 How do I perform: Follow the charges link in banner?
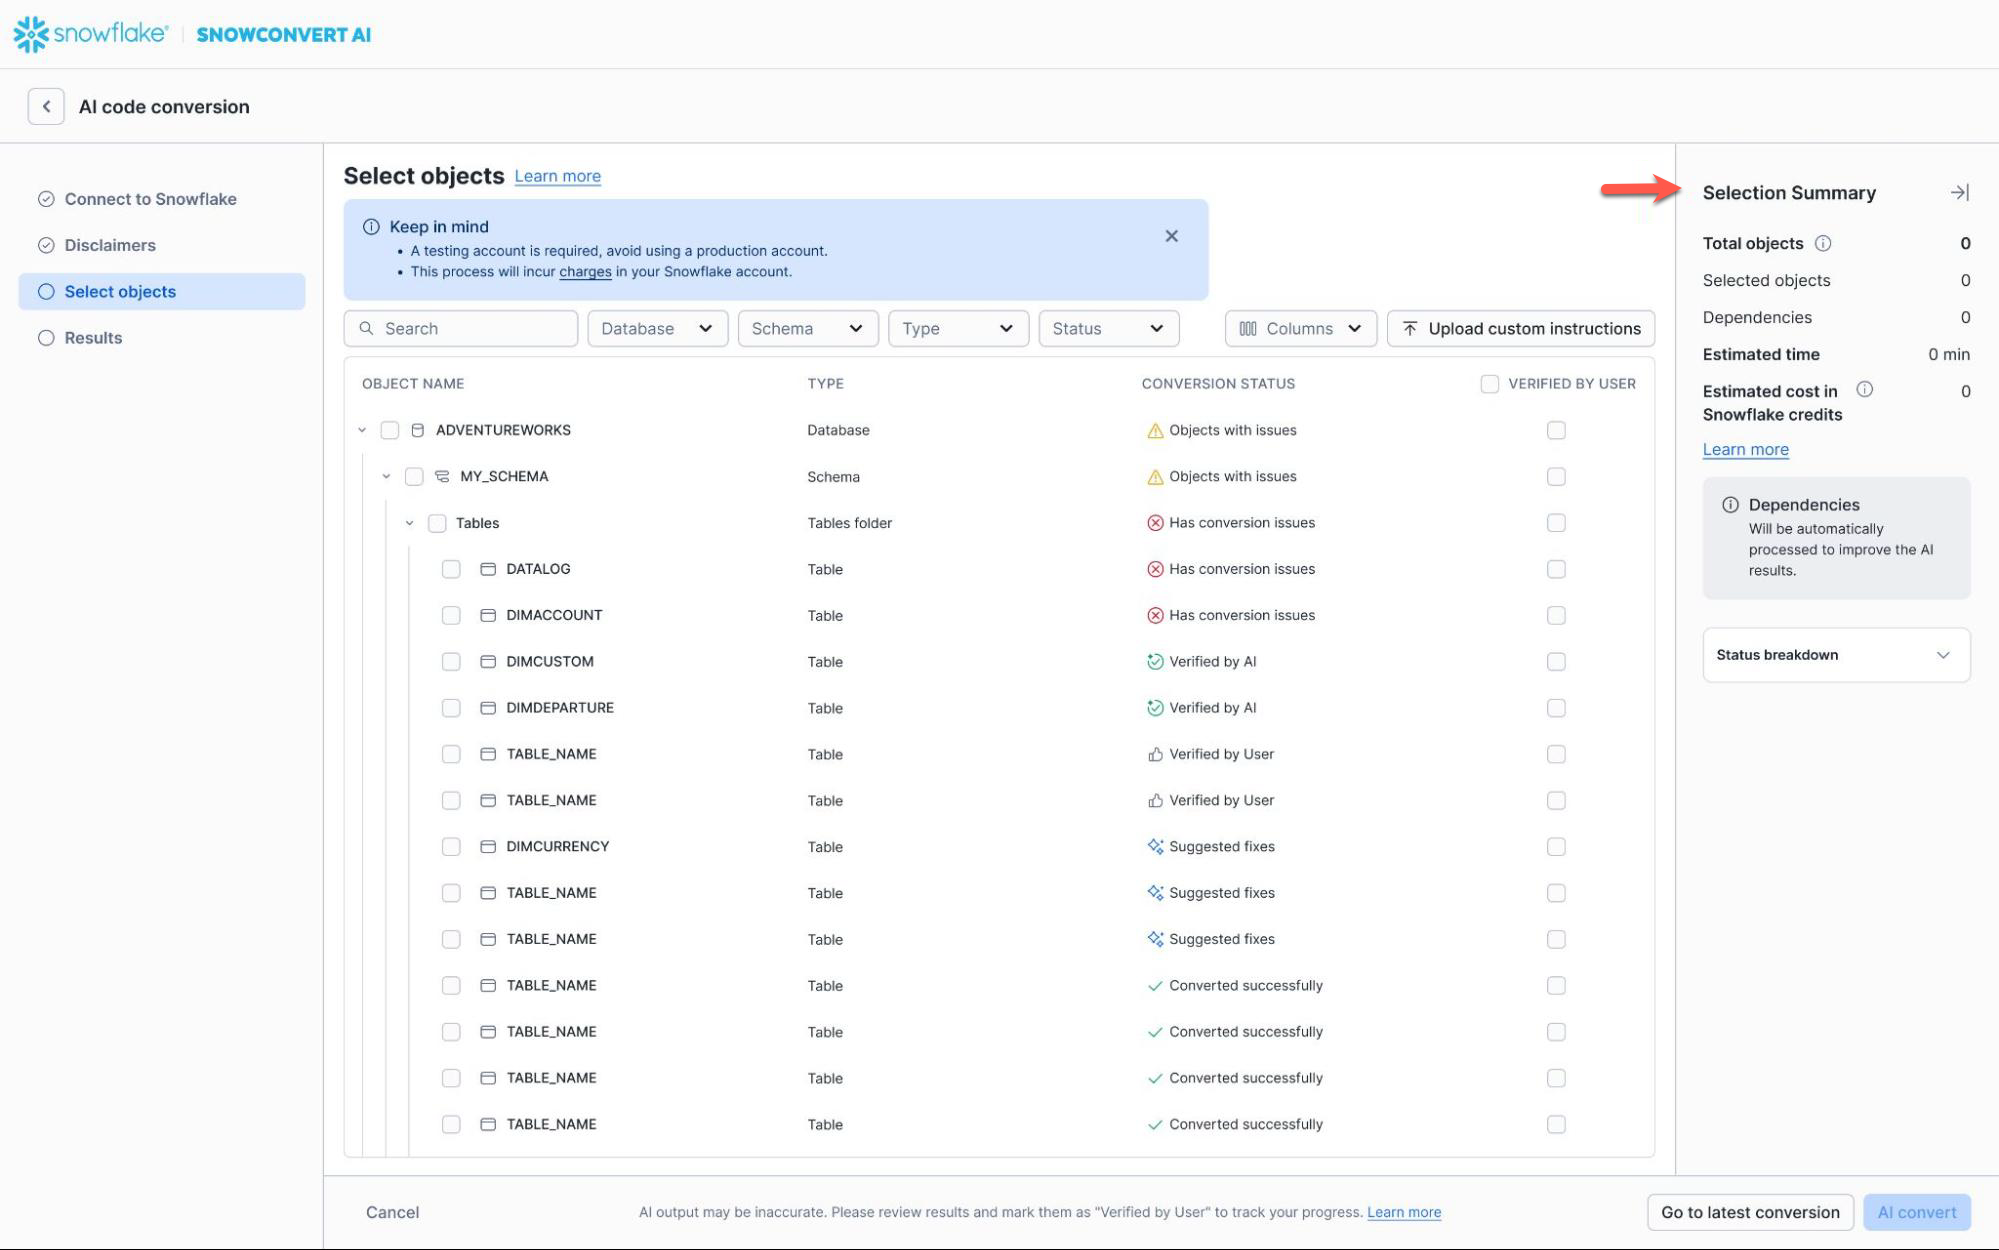coord(585,272)
